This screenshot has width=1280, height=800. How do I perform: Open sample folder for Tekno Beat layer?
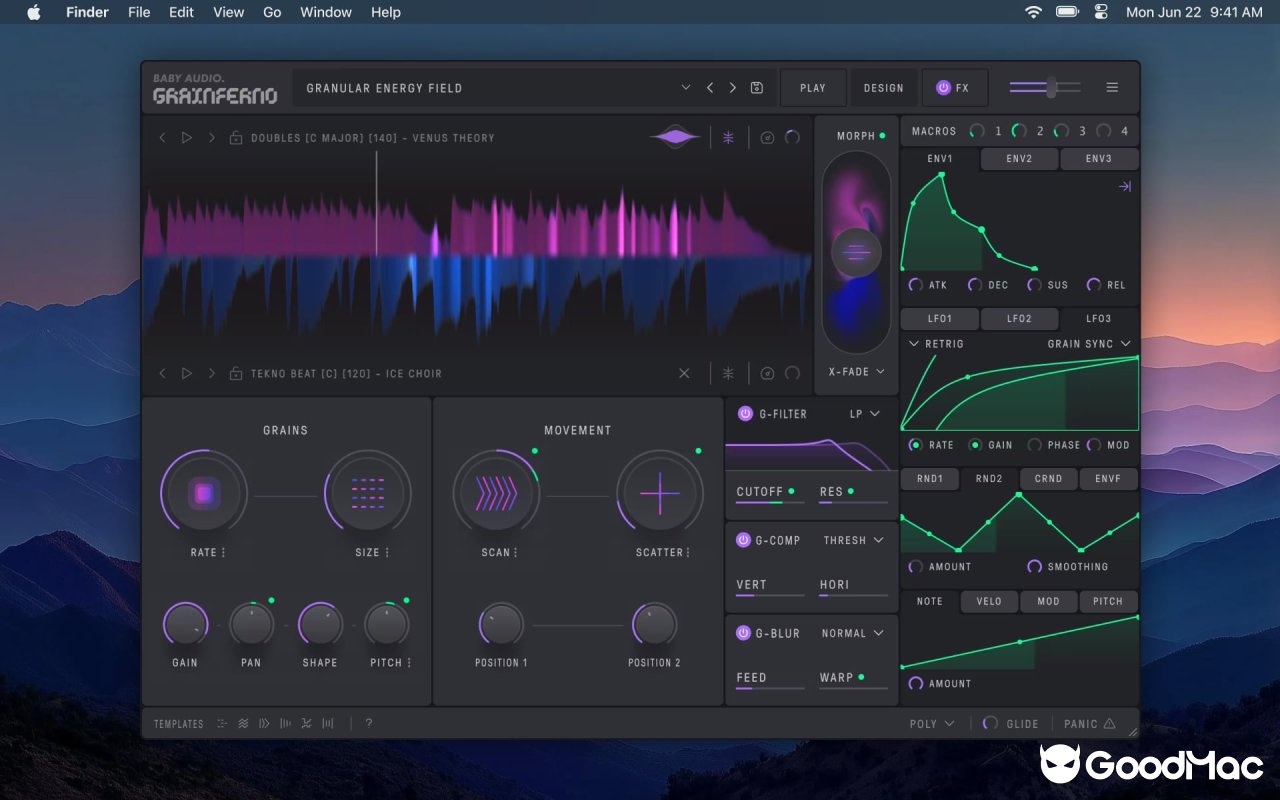pos(235,373)
